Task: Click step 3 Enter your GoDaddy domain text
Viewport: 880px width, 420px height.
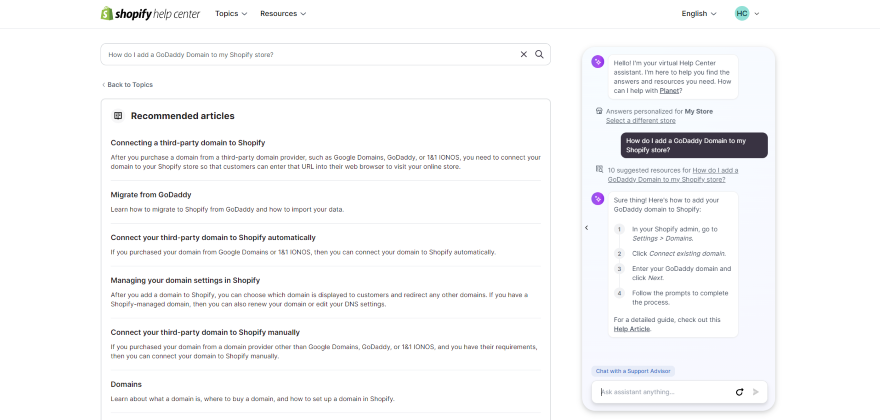Action: (x=681, y=273)
